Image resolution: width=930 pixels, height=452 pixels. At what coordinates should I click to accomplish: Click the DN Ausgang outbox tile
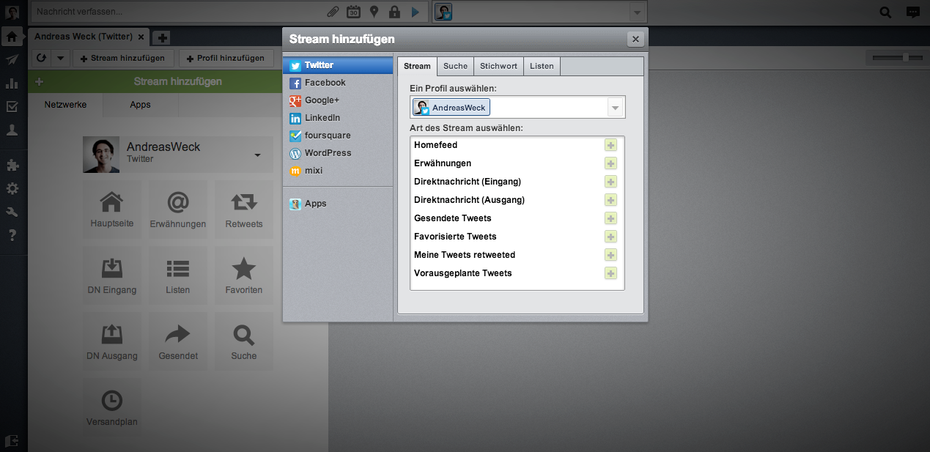coord(112,341)
